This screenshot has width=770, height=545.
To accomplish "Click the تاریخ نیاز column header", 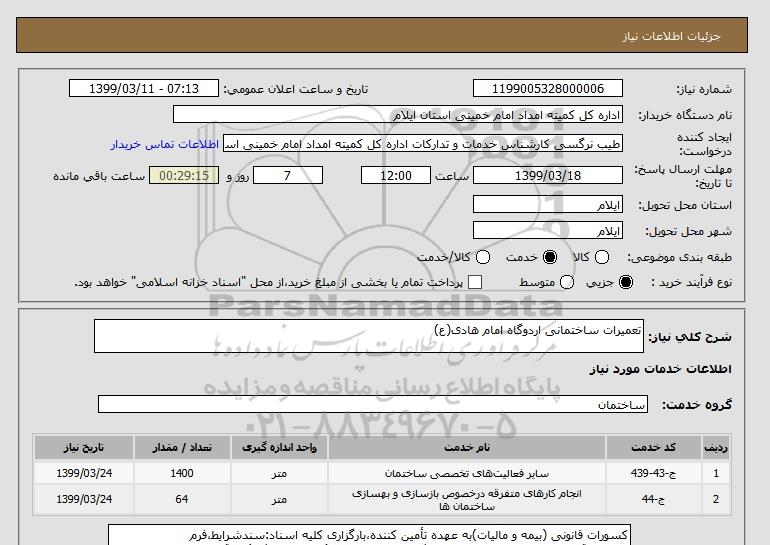I will (84, 447).
